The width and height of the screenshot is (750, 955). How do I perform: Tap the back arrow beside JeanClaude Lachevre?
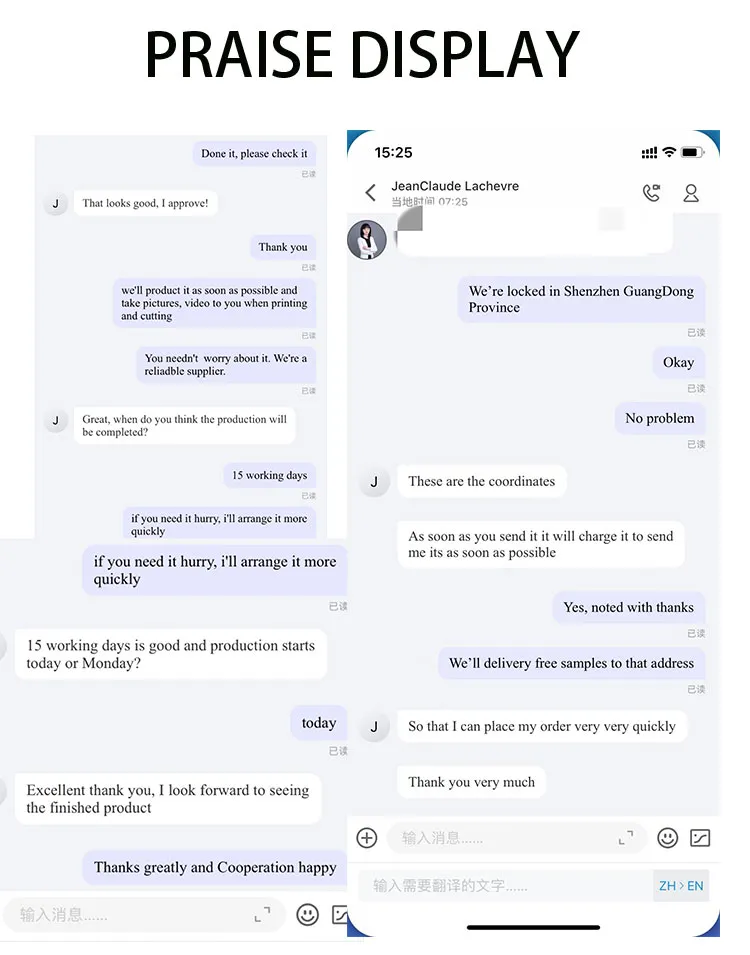(x=370, y=193)
